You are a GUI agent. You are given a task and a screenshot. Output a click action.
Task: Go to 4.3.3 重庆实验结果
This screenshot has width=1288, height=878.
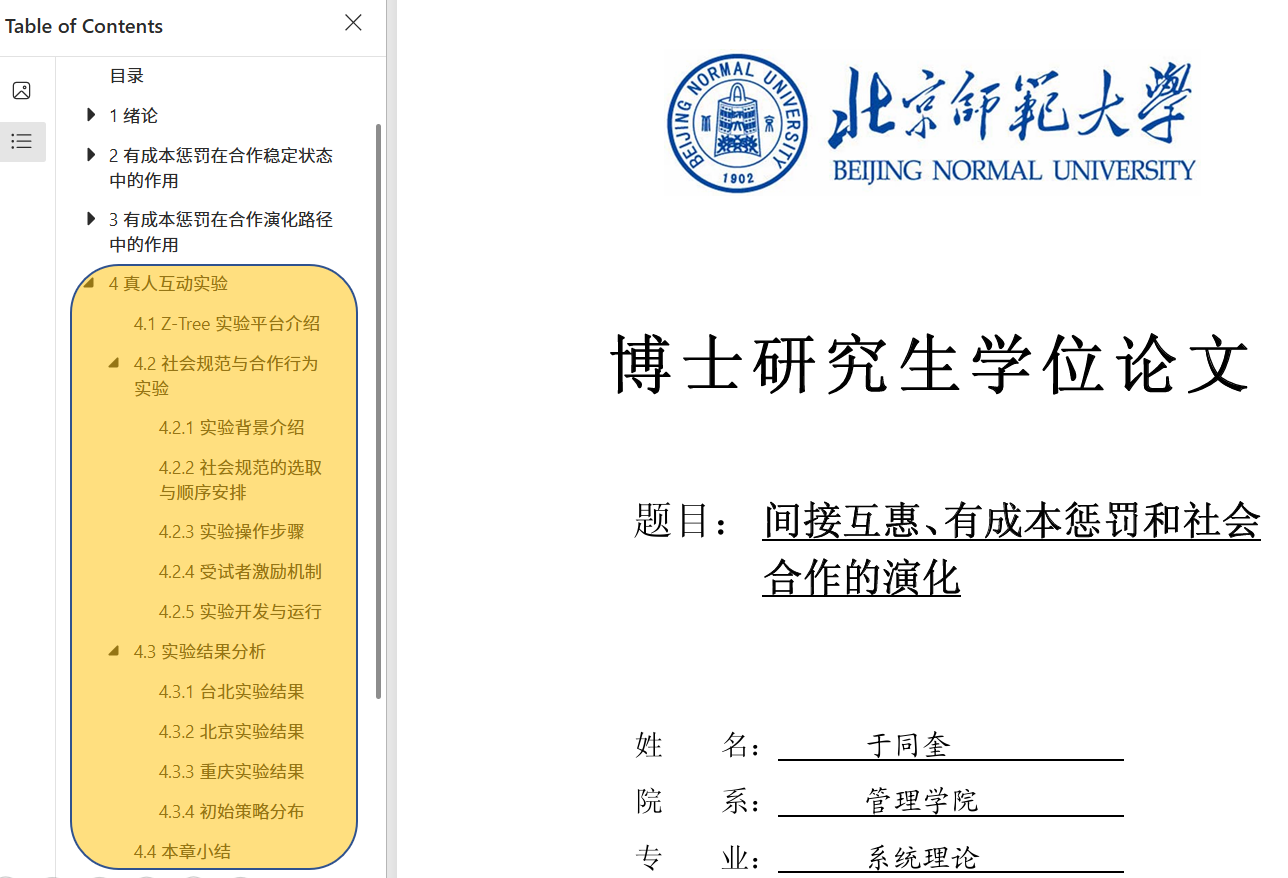click(x=231, y=772)
